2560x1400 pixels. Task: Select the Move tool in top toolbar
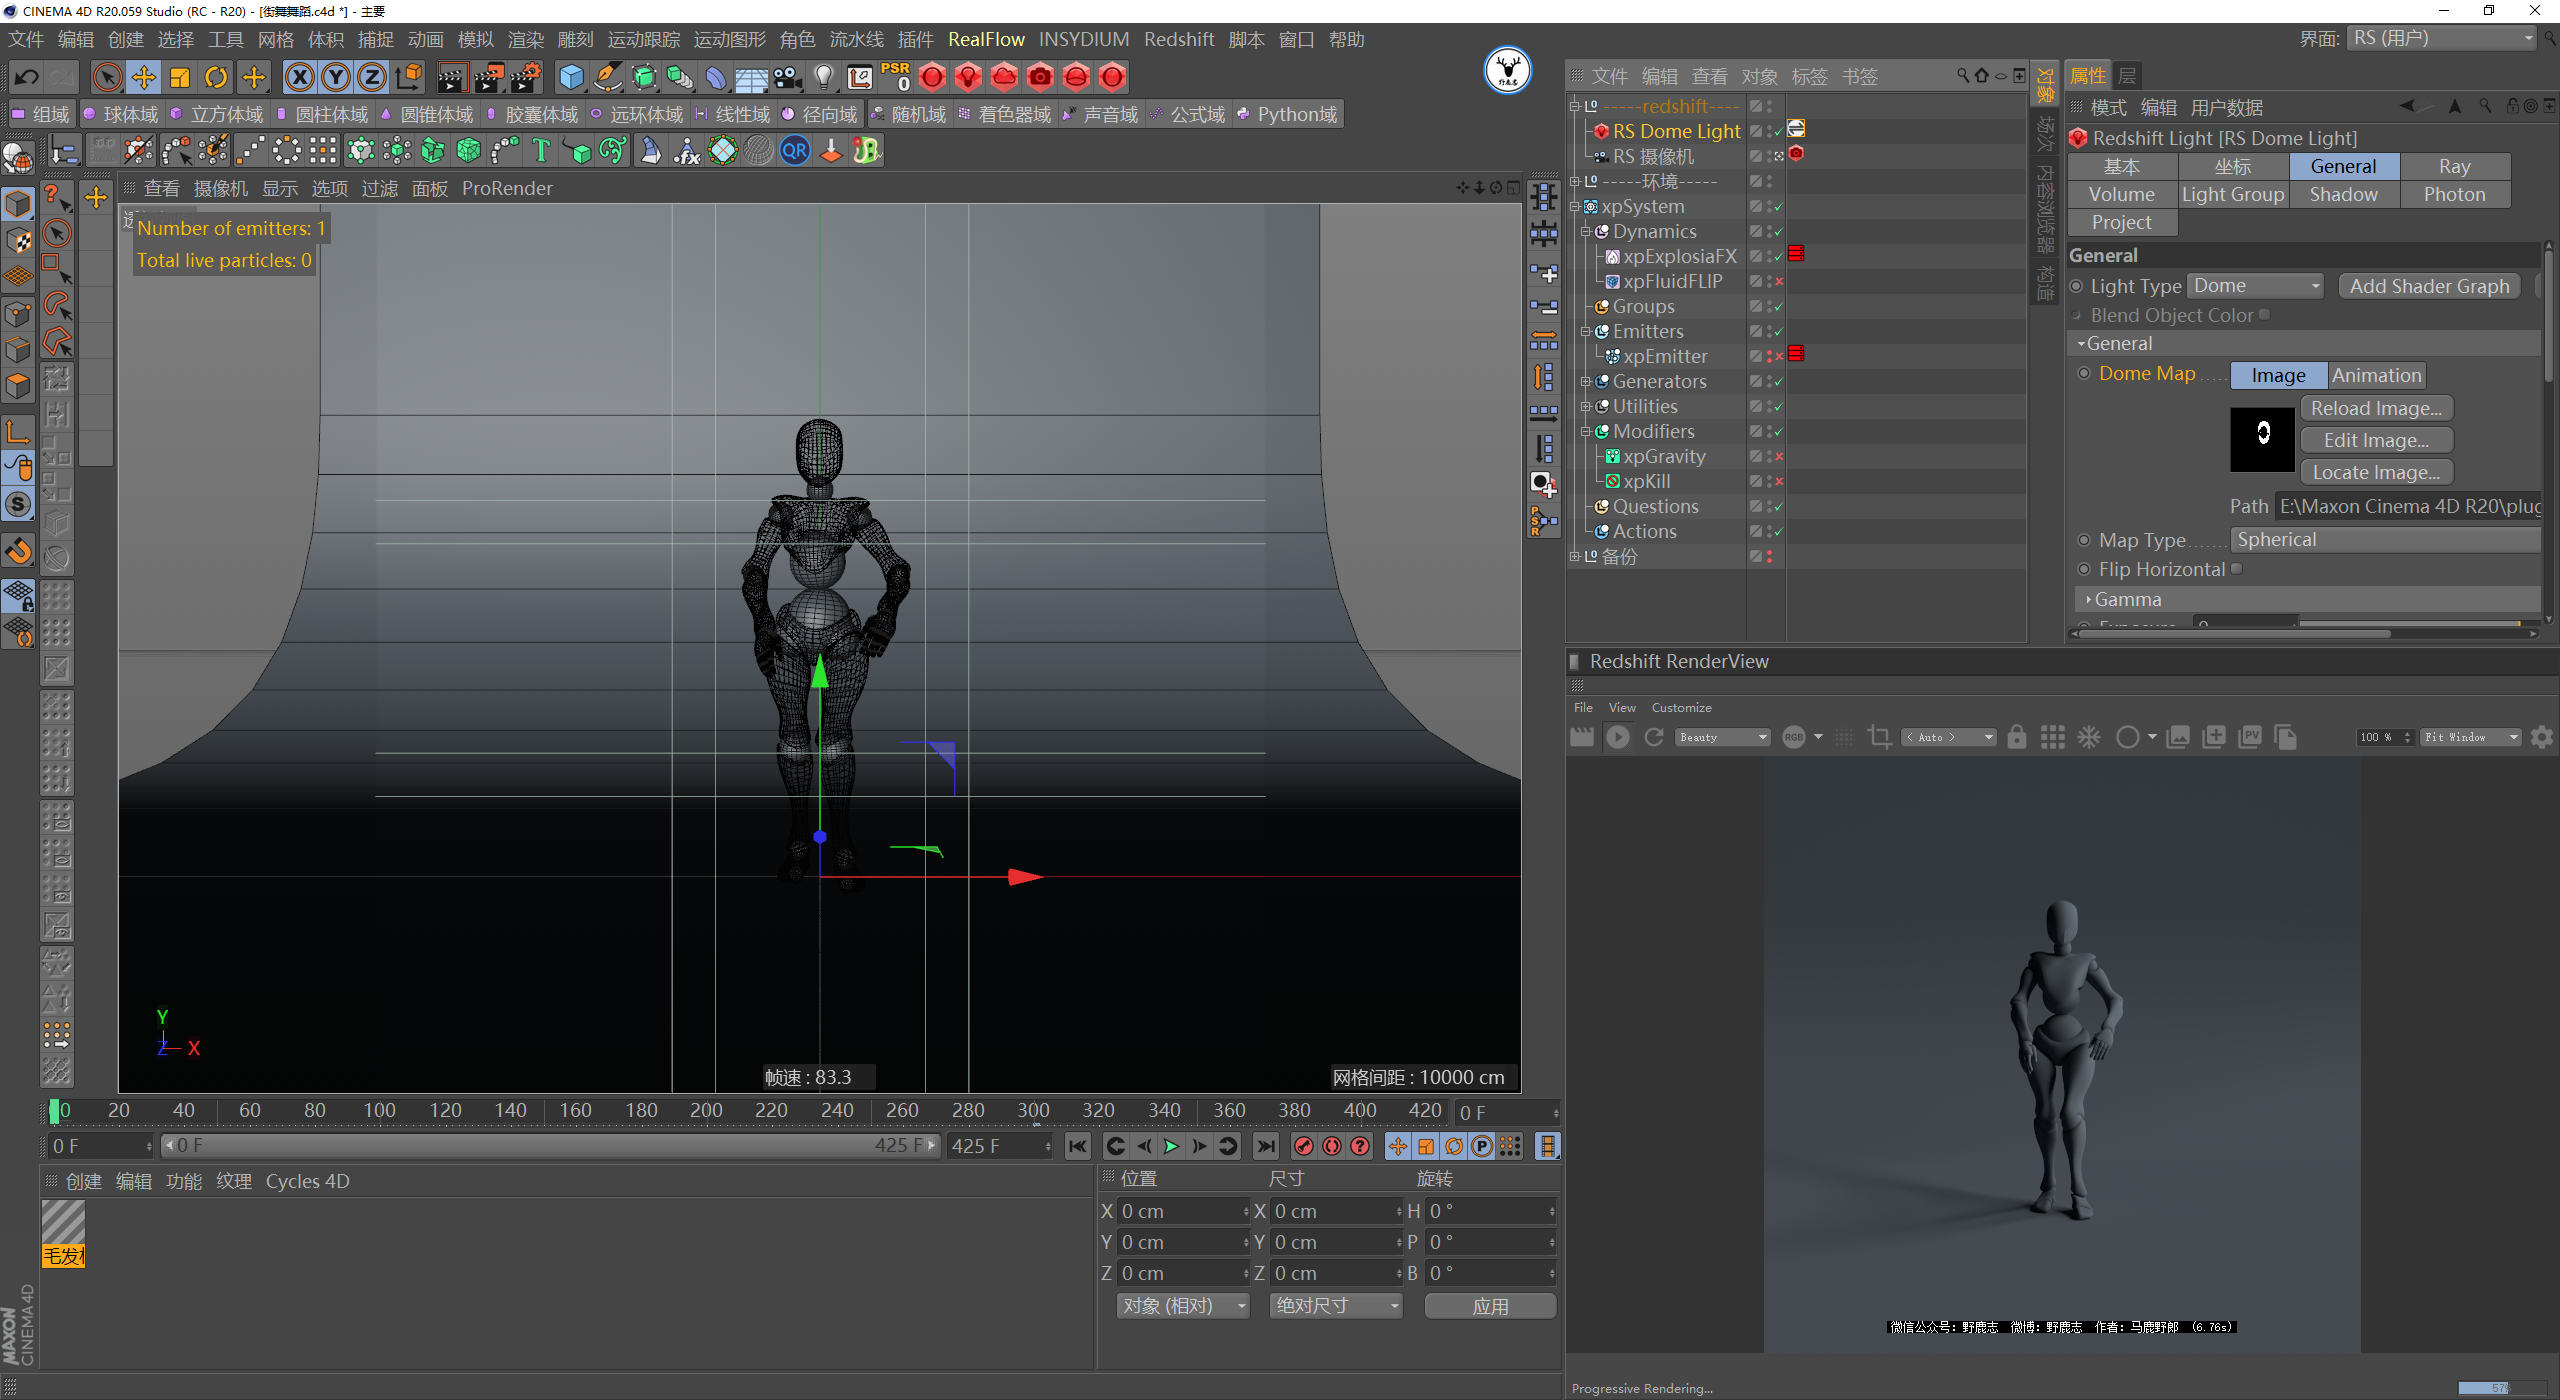144,77
